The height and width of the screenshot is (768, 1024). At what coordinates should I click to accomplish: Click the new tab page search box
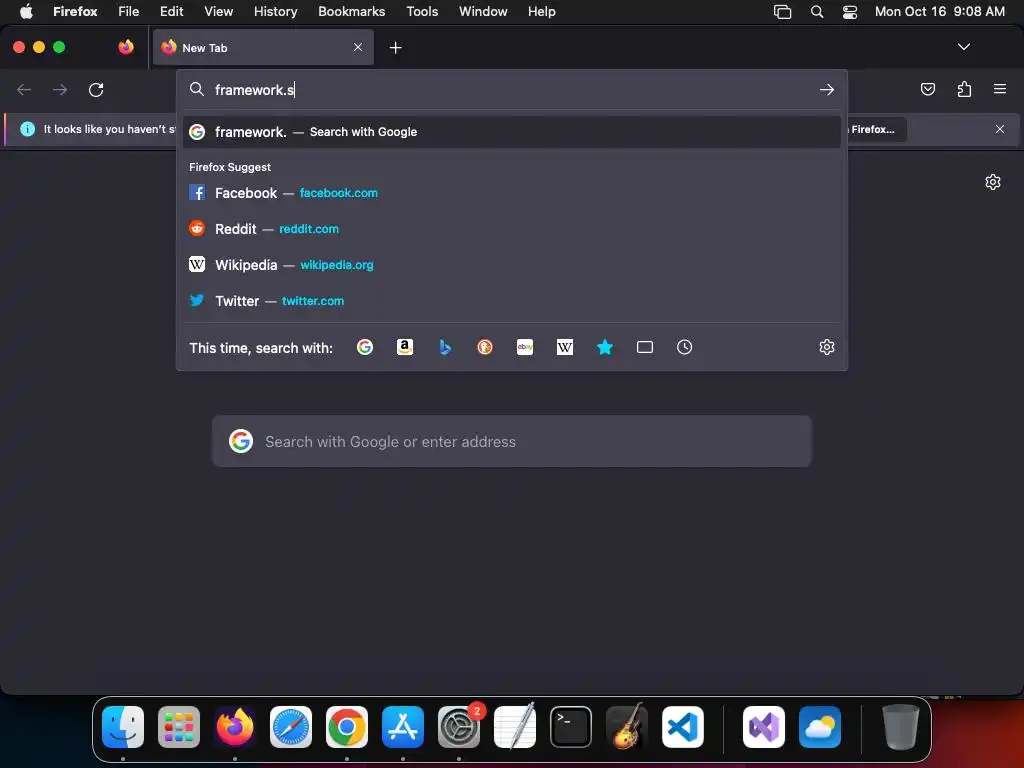[511, 441]
